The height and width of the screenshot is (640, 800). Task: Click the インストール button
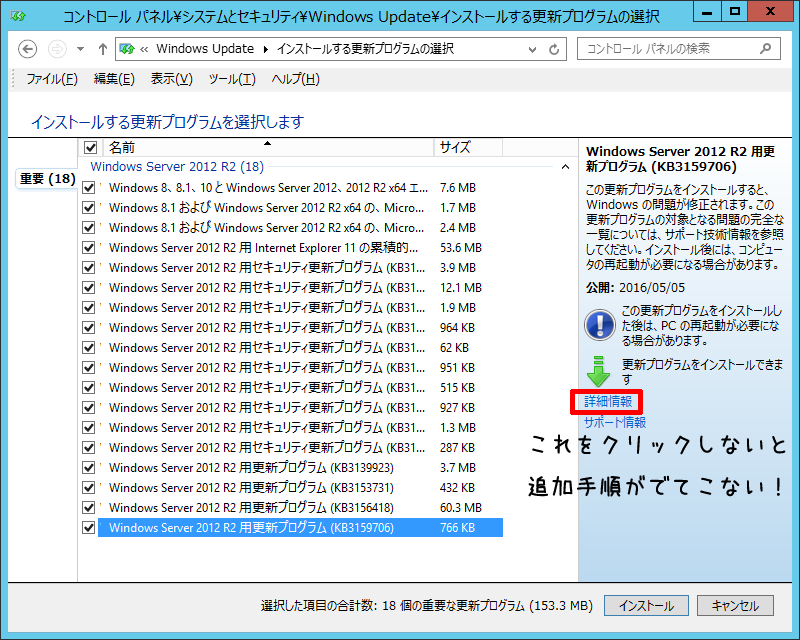click(x=646, y=606)
